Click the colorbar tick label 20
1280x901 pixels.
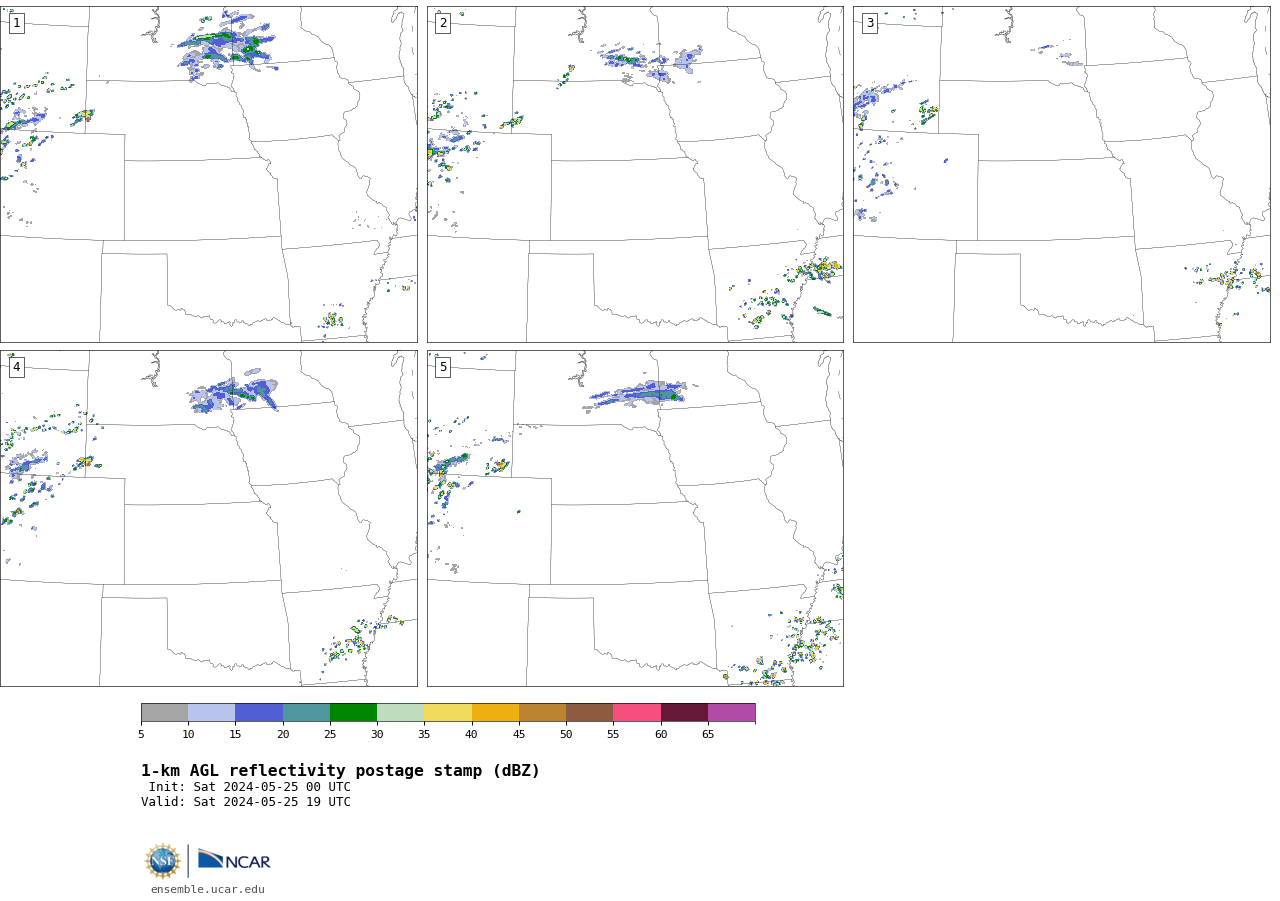283,735
